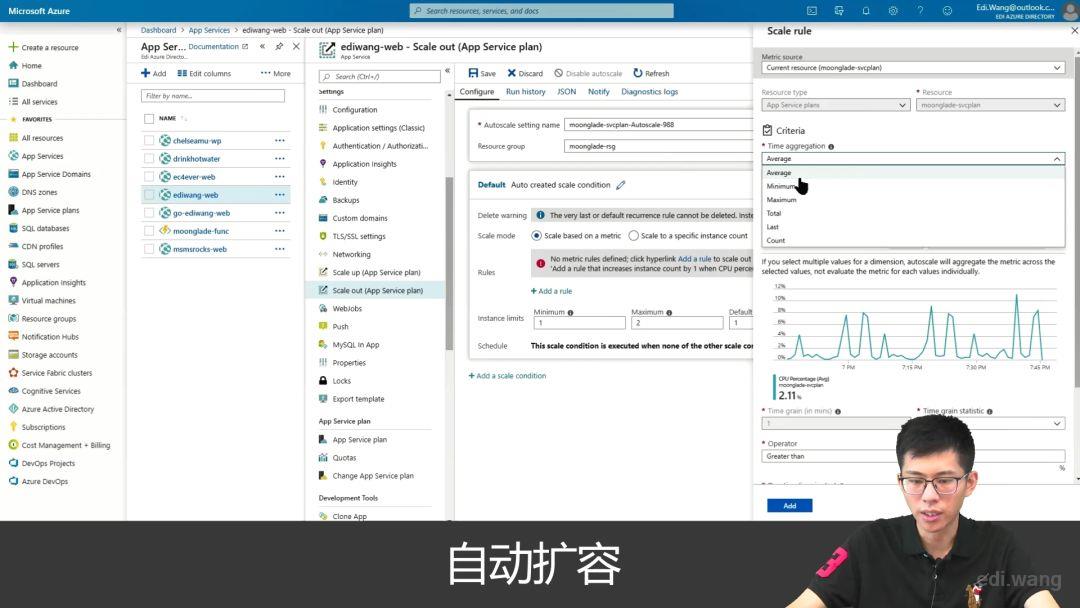This screenshot has width=1080, height=608.
Task: Toggle the select-all NAME checkbox
Action: (149, 118)
